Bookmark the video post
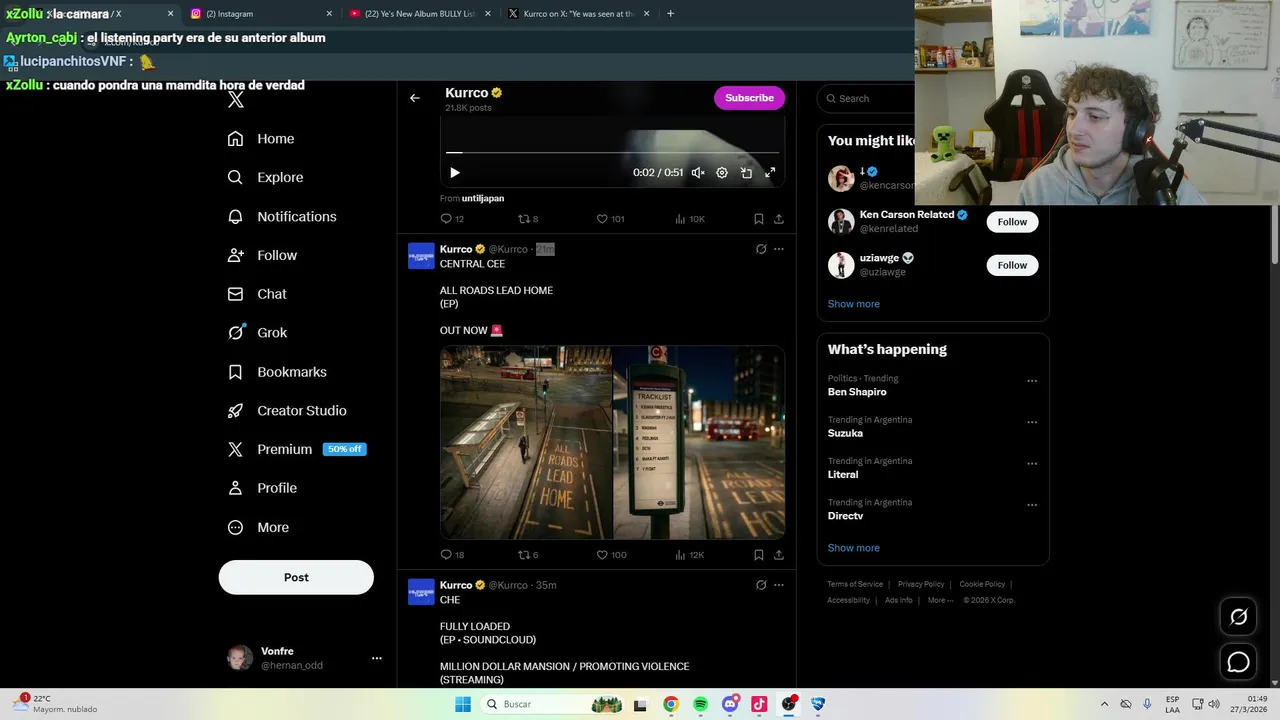 [759, 219]
